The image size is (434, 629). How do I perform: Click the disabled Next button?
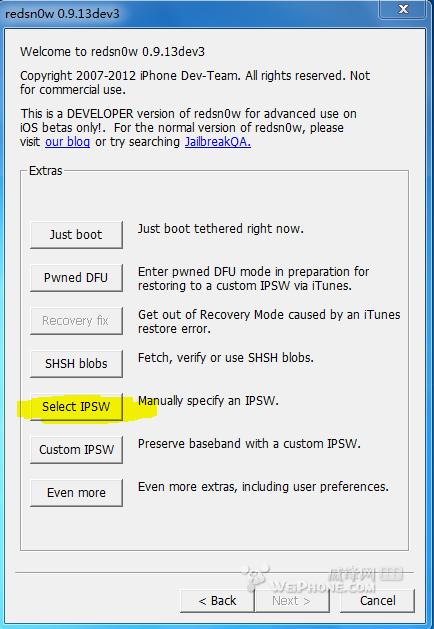pos(291,601)
